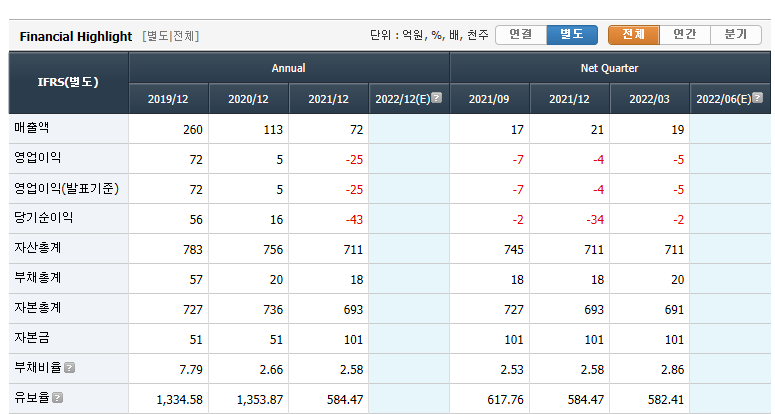Click the 582.41 reserve ratio value
Screen dimensions: 775x414
[x=666, y=400]
